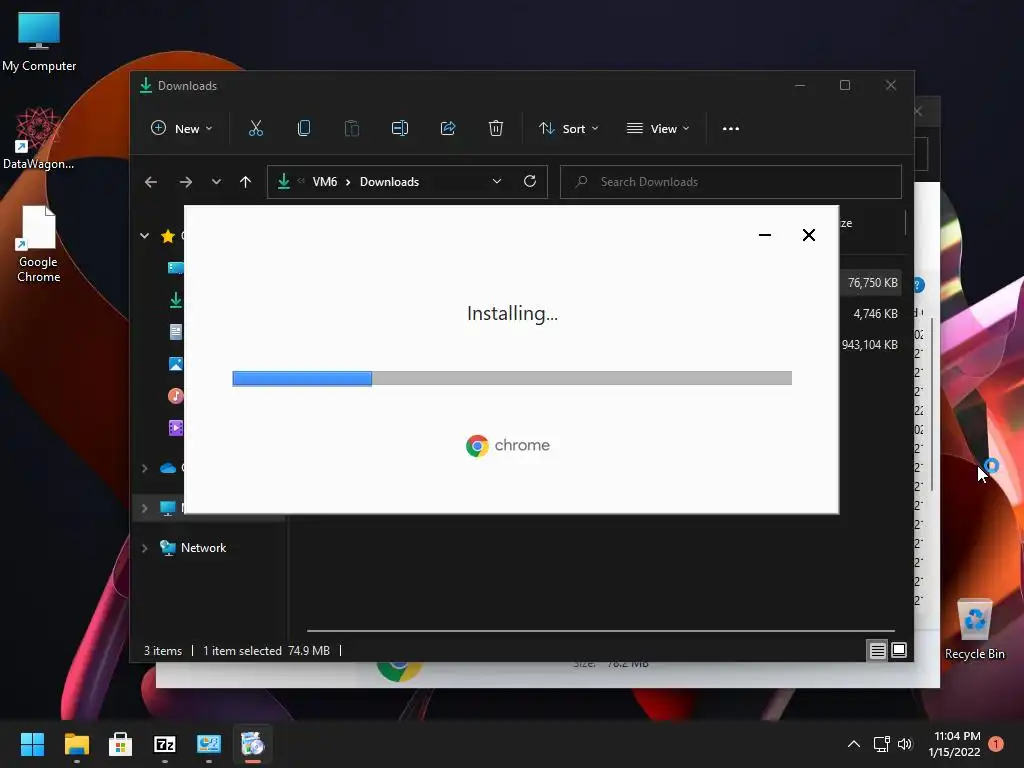Select the Desktop icon in the sidebar

pyautogui.click(x=175, y=268)
